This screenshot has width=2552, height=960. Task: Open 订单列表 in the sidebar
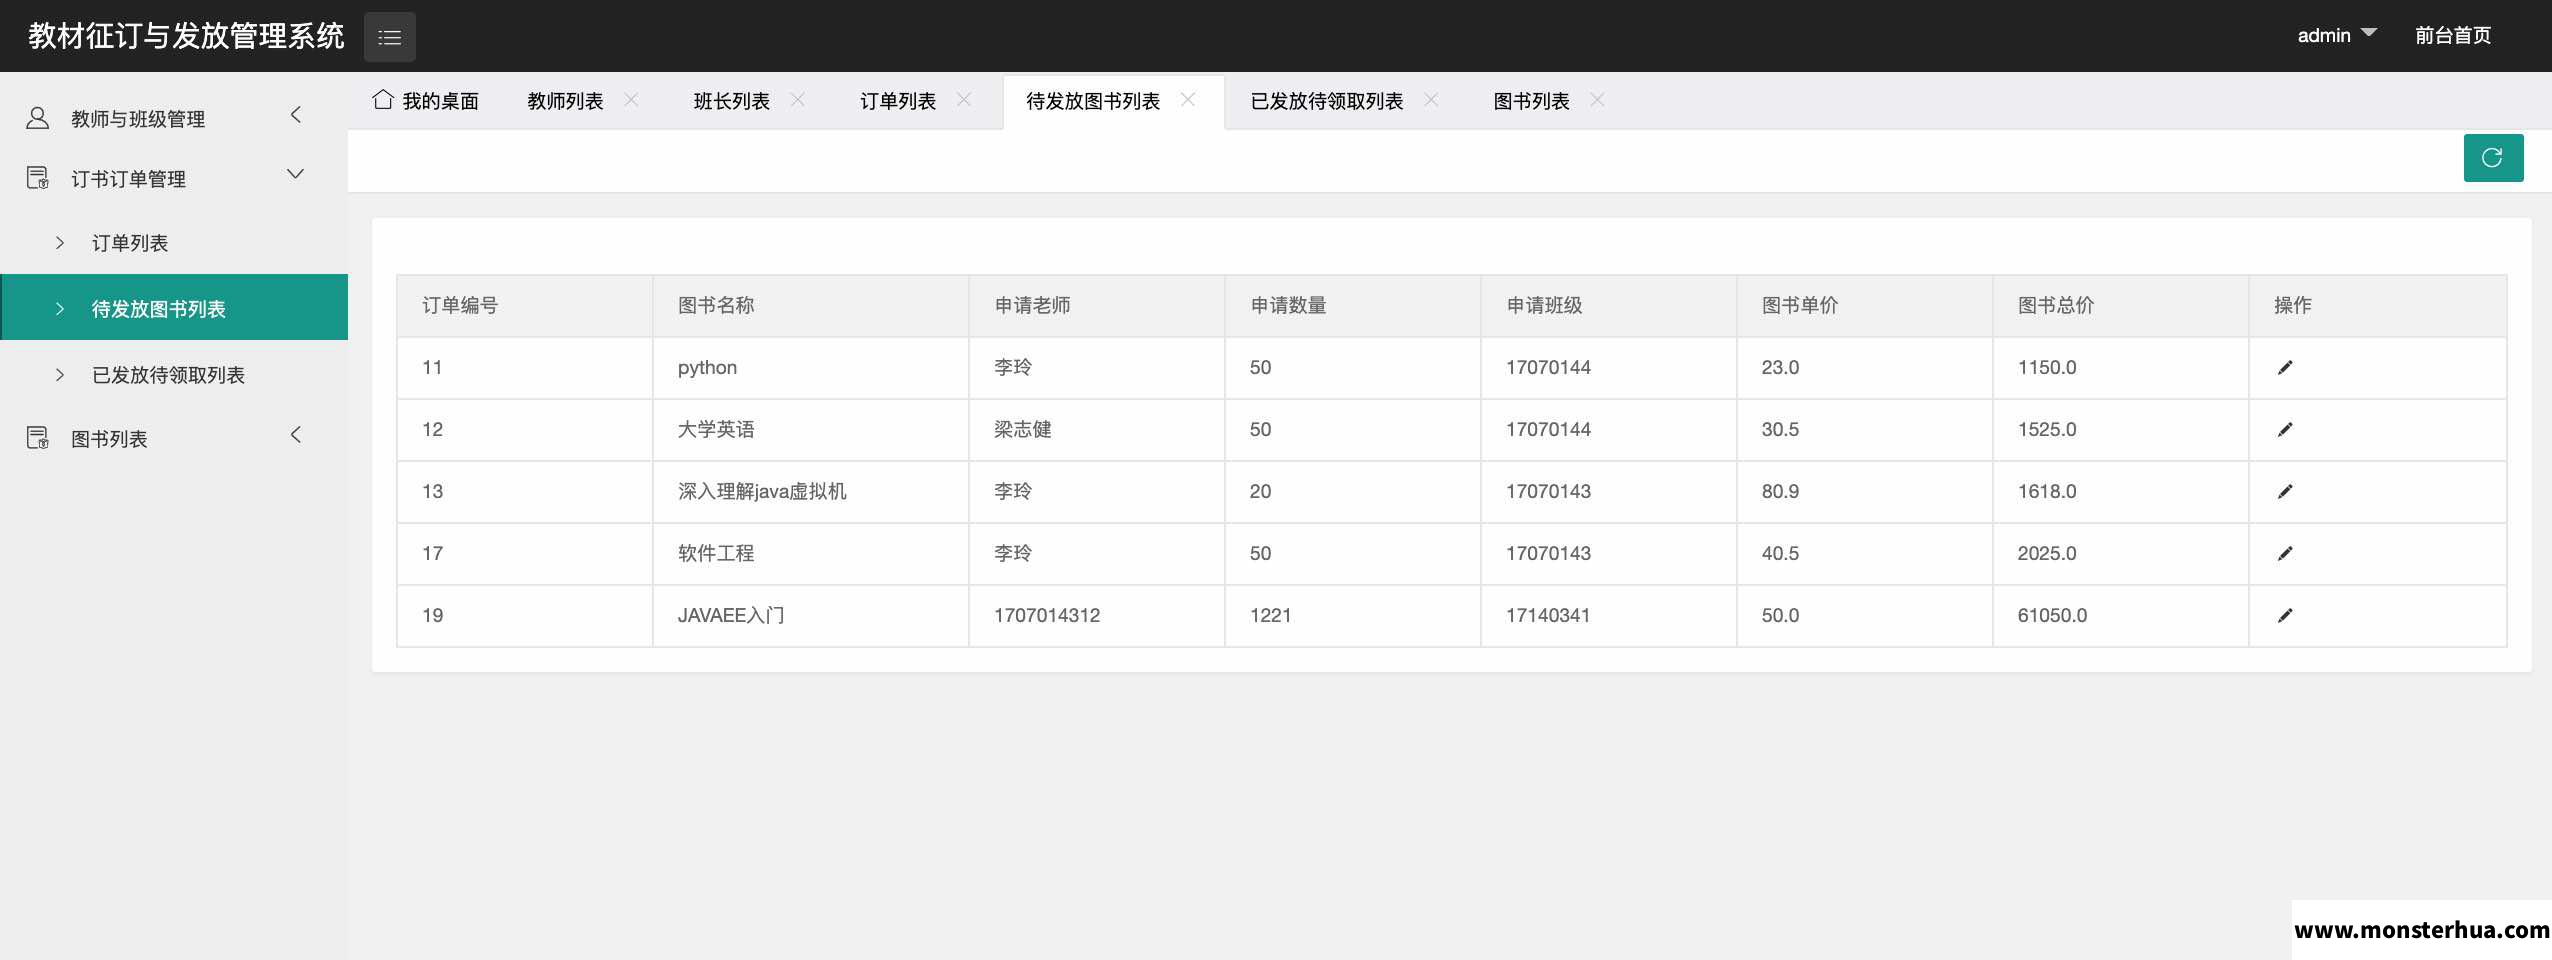[174, 243]
